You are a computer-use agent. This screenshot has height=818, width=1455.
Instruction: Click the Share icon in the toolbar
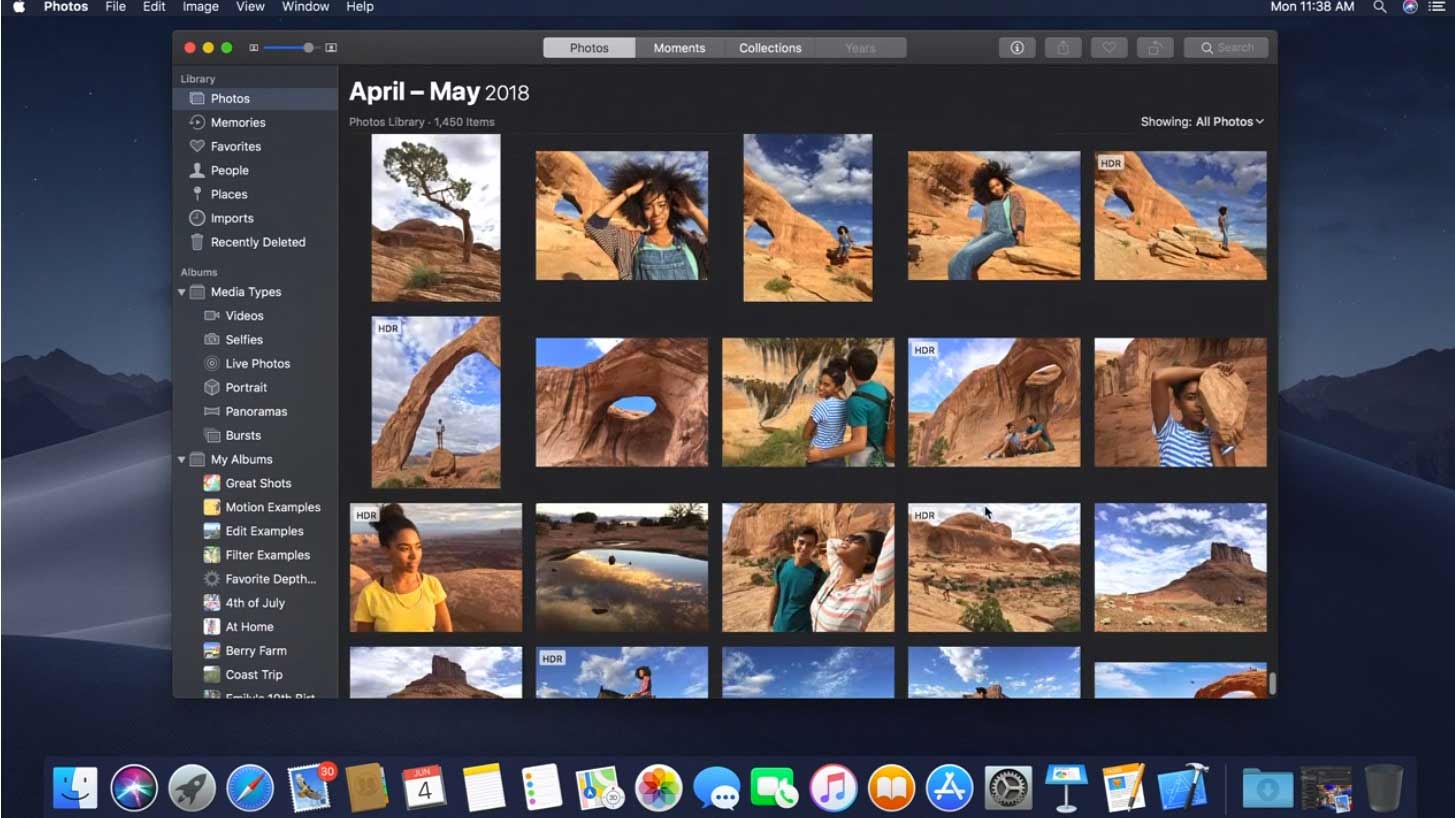coord(1062,47)
